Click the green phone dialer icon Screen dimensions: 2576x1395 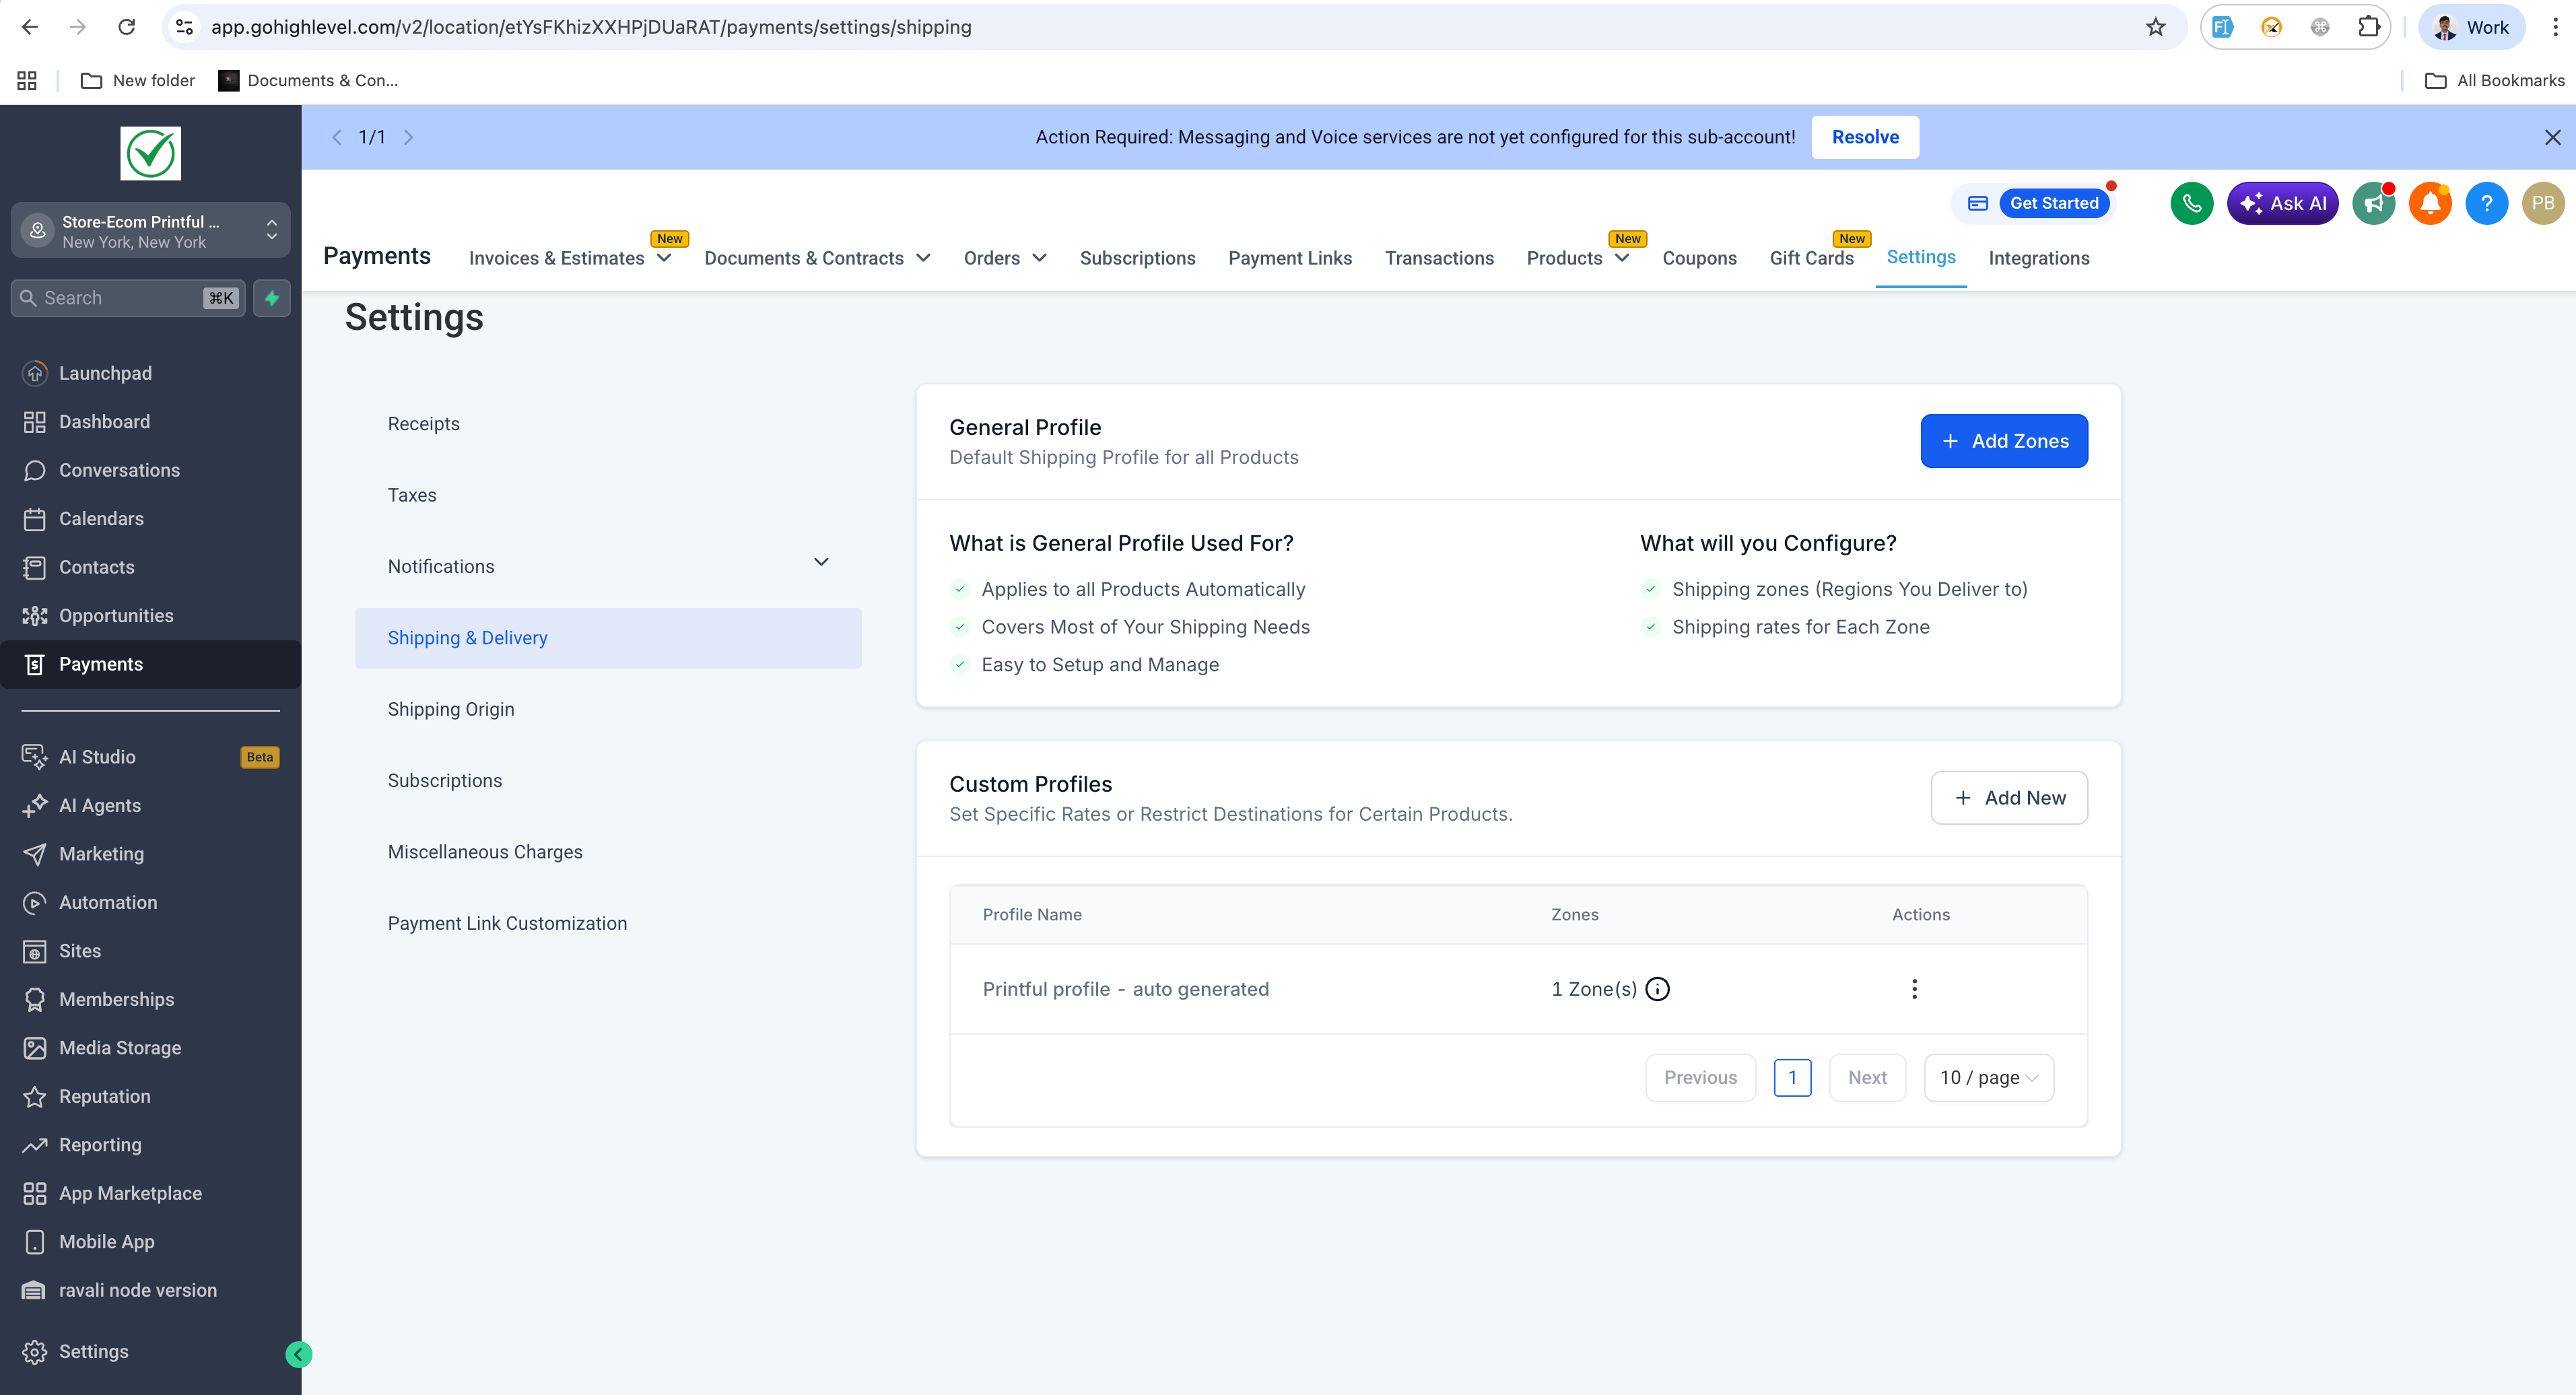click(x=2191, y=204)
